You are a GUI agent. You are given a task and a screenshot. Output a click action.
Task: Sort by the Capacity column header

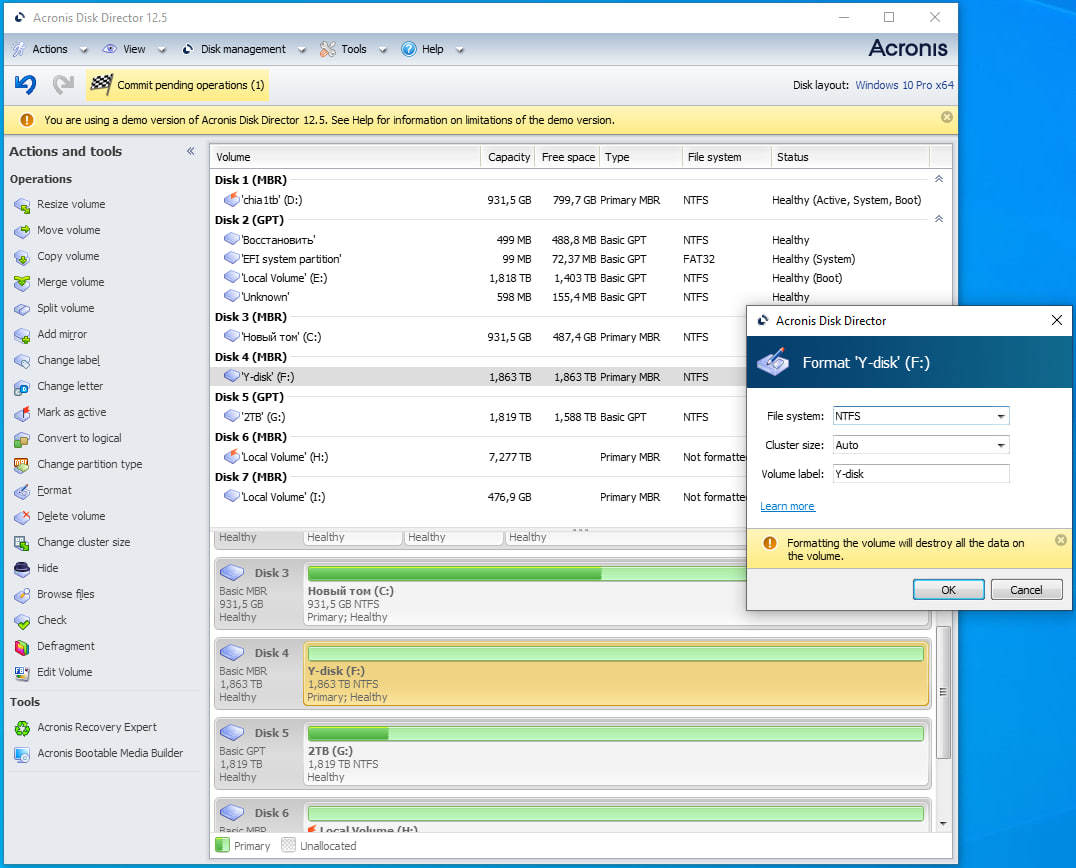508,157
